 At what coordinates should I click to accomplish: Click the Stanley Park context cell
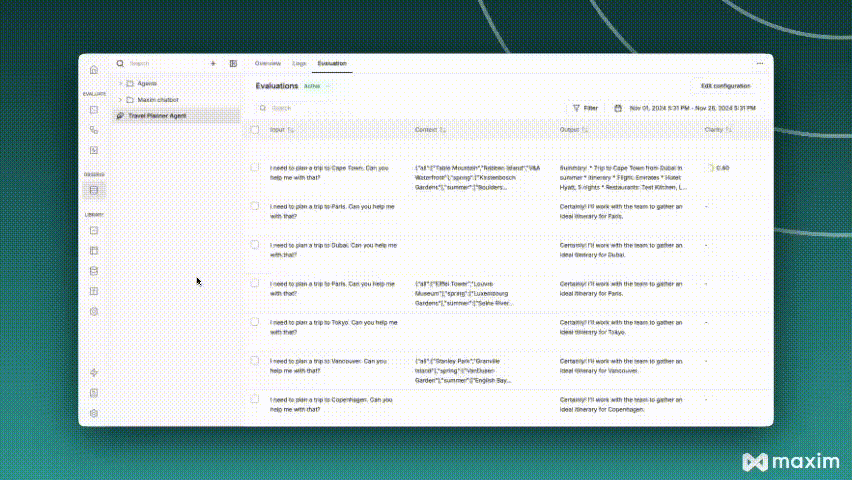pos(463,371)
